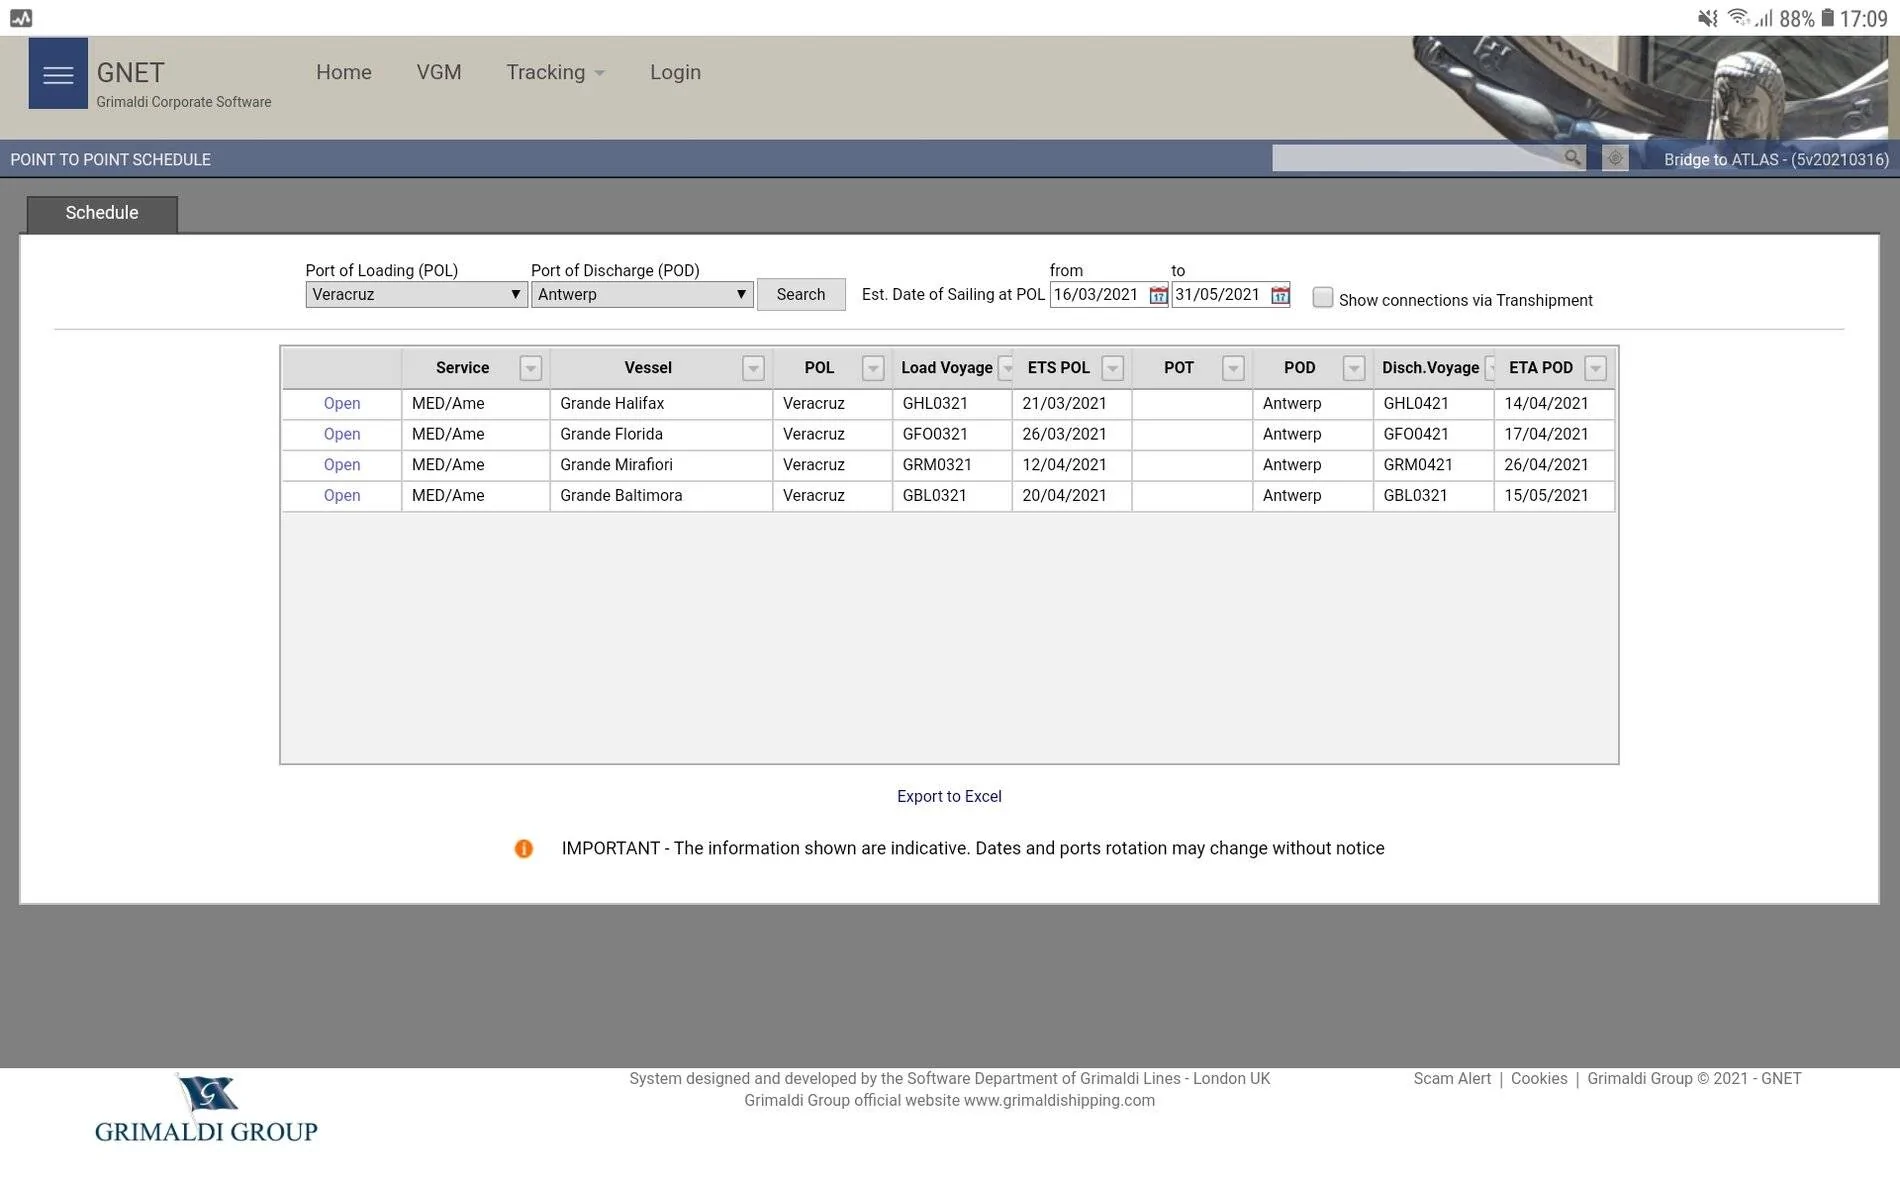Open the Grande Mirafiori schedule row
This screenshot has width=1900, height=1188.
tap(342, 465)
